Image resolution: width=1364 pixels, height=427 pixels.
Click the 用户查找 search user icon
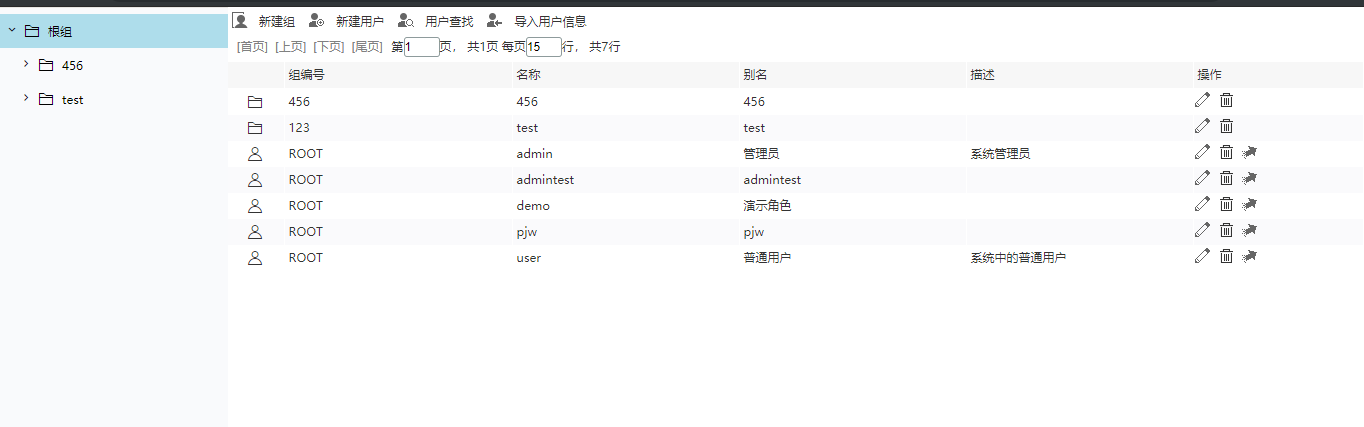pyautogui.click(x=405, y=20)
